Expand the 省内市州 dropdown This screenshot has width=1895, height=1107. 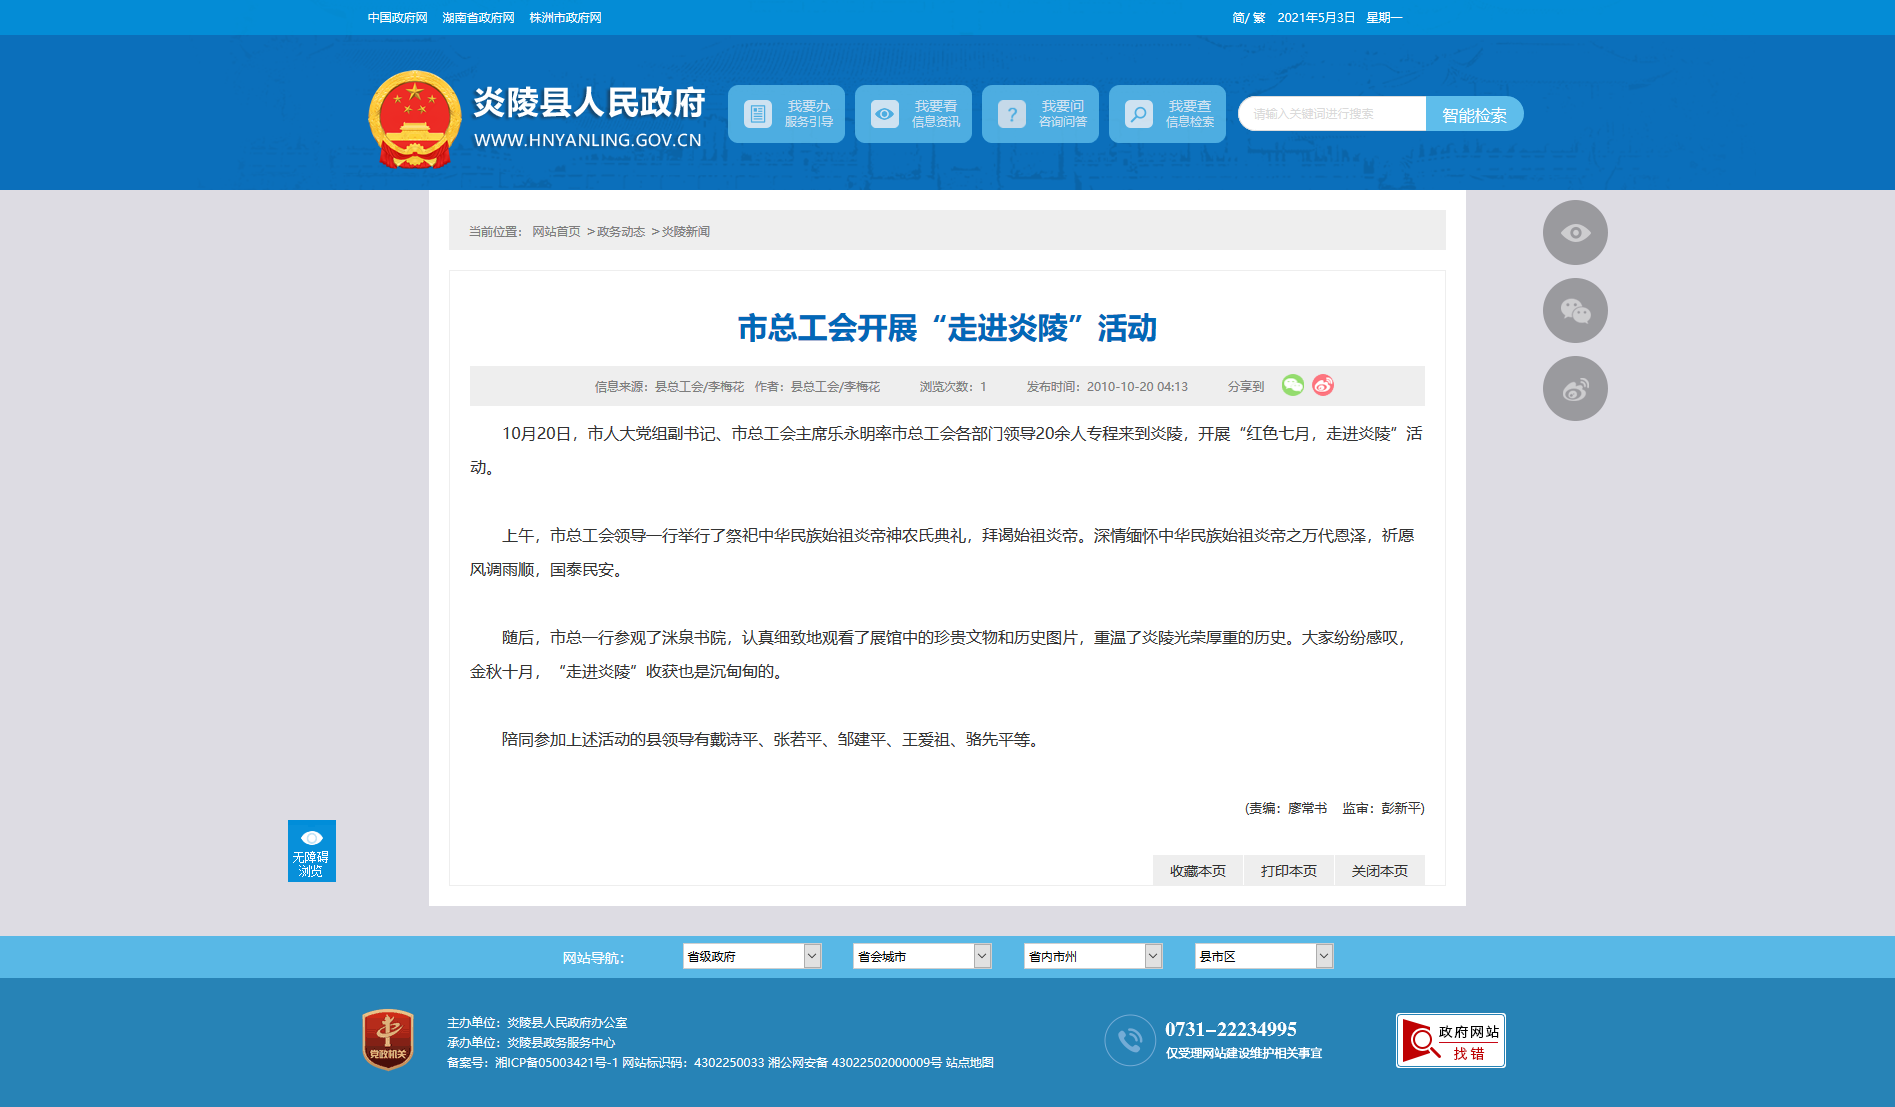(x=1093, y=956)
